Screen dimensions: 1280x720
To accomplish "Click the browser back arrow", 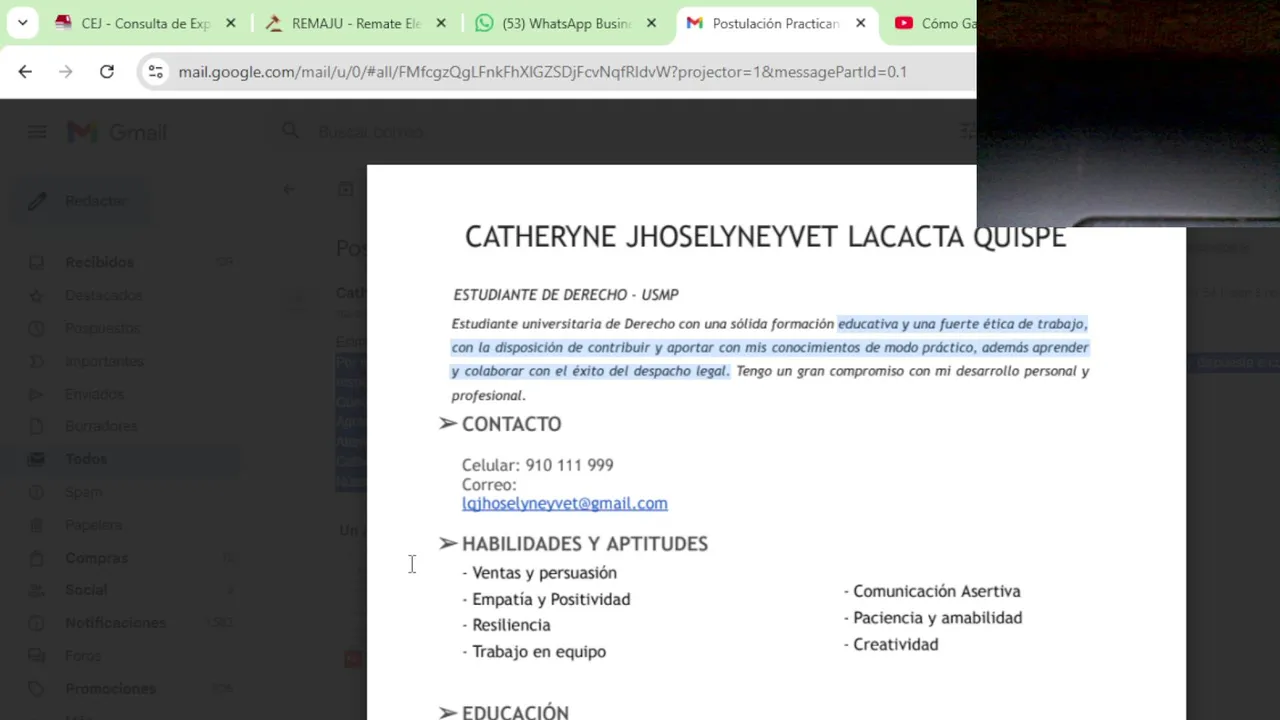I will [25, 71].
